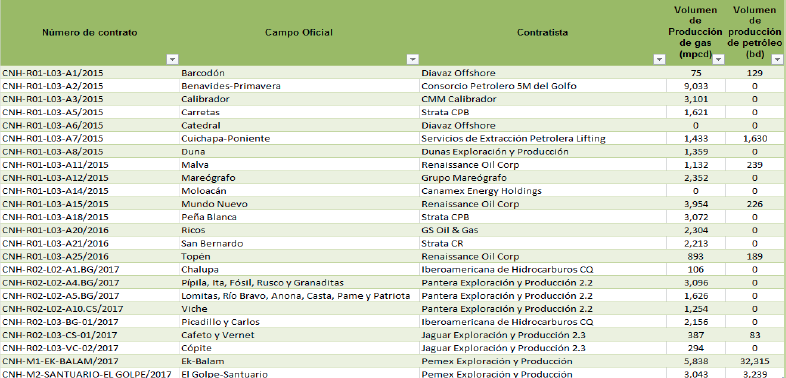
Task: Select the gas volume cell 9,033
Action: pyautogui.click(x=696, y=86)
